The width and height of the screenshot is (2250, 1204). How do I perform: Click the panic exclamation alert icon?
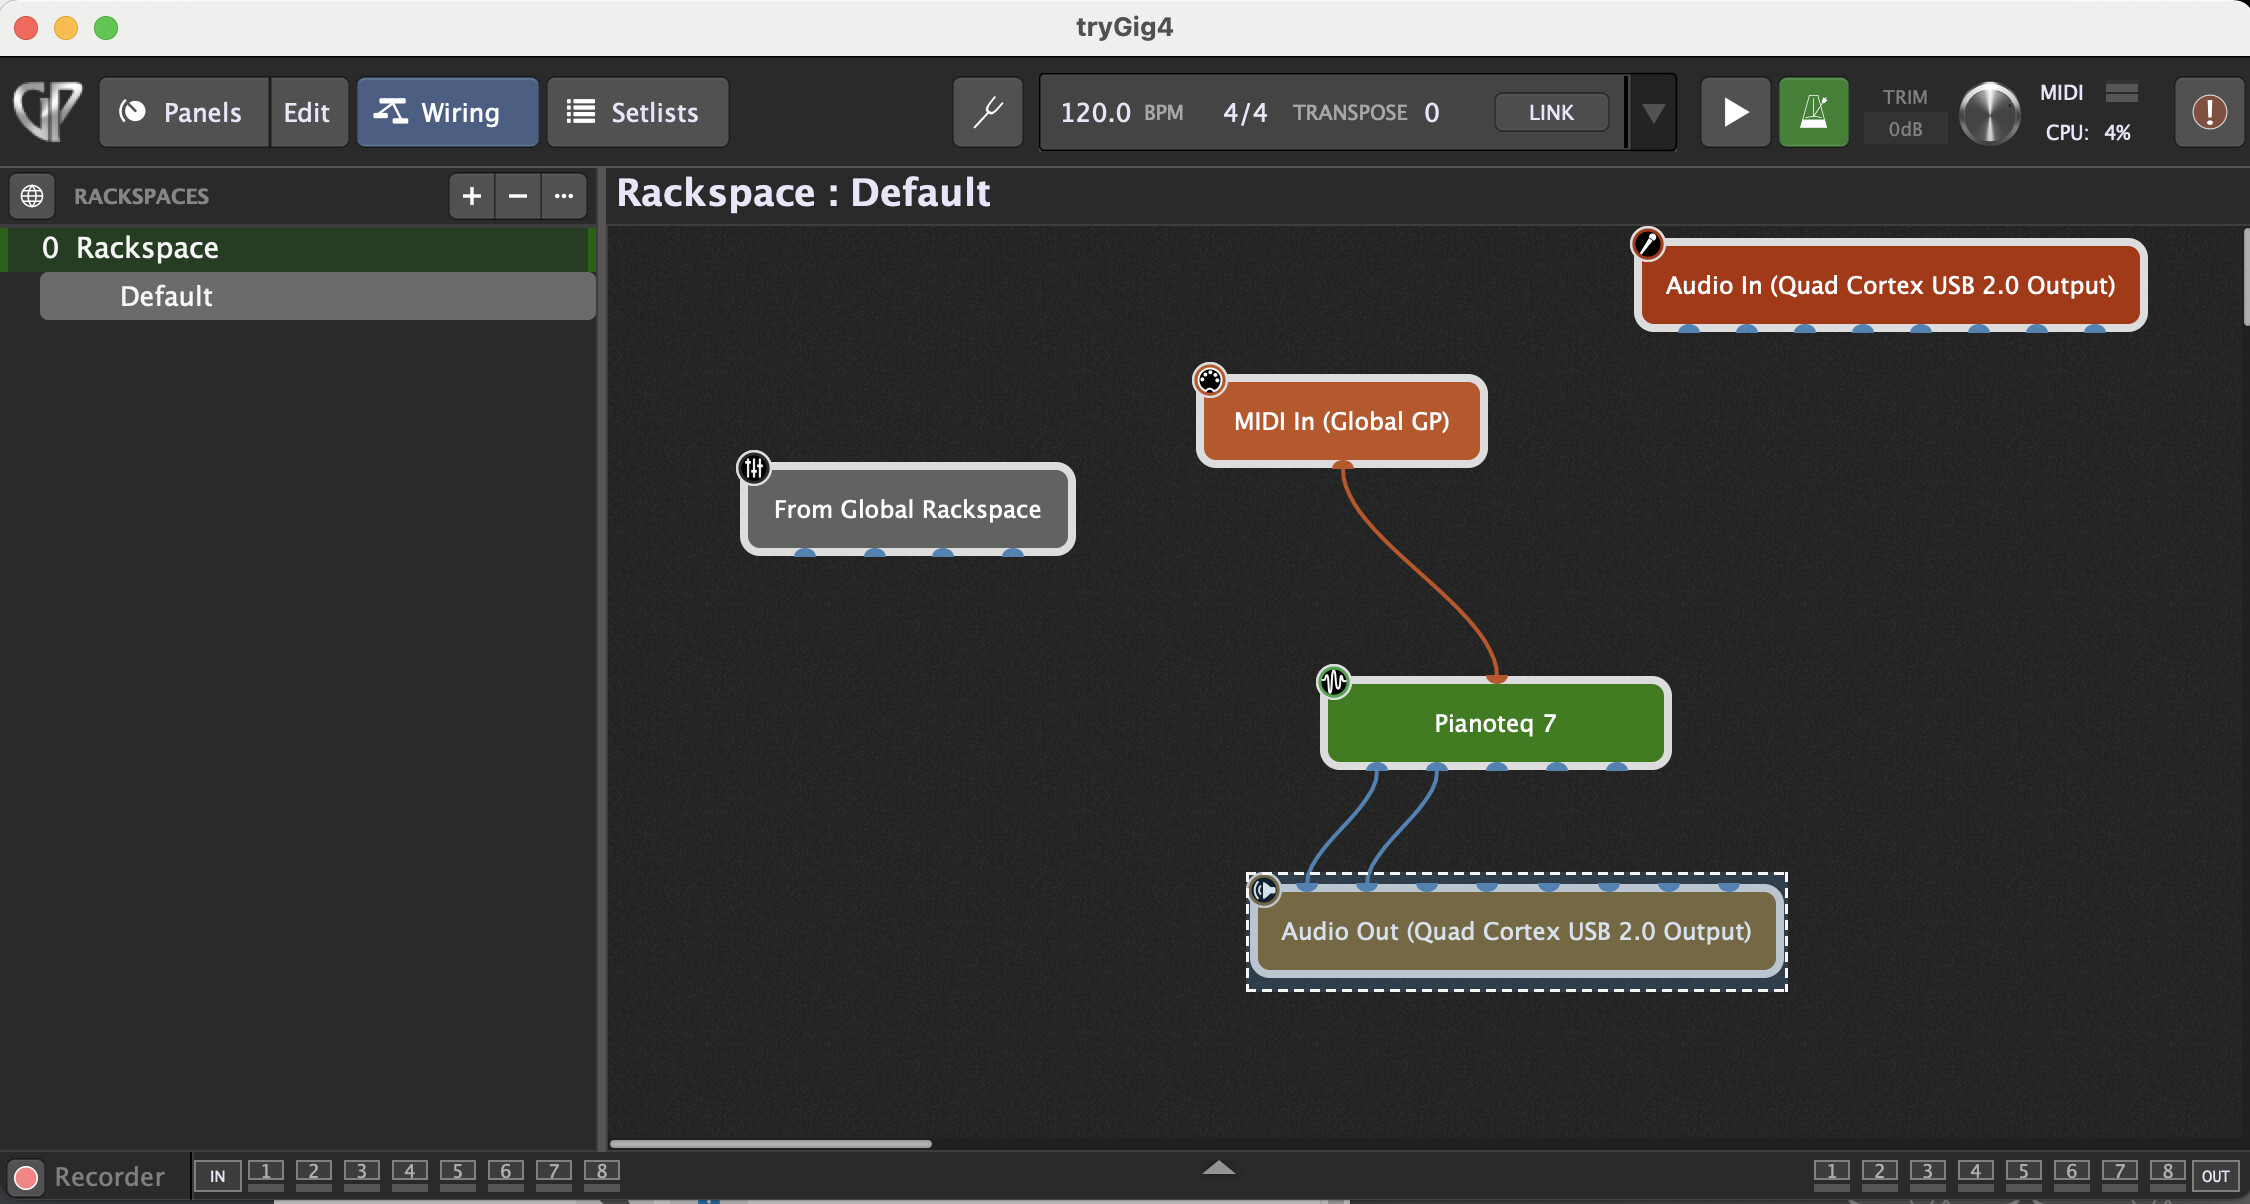(2209, 112)
